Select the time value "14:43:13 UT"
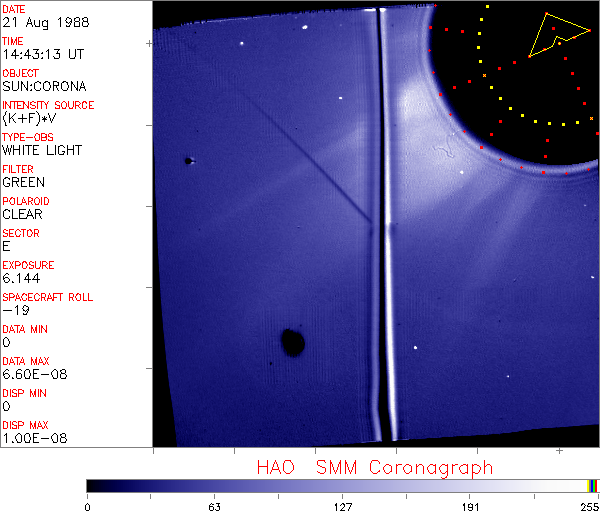Image resolution: width=600 pixels, height=512 pixels. tap(42, 54)
